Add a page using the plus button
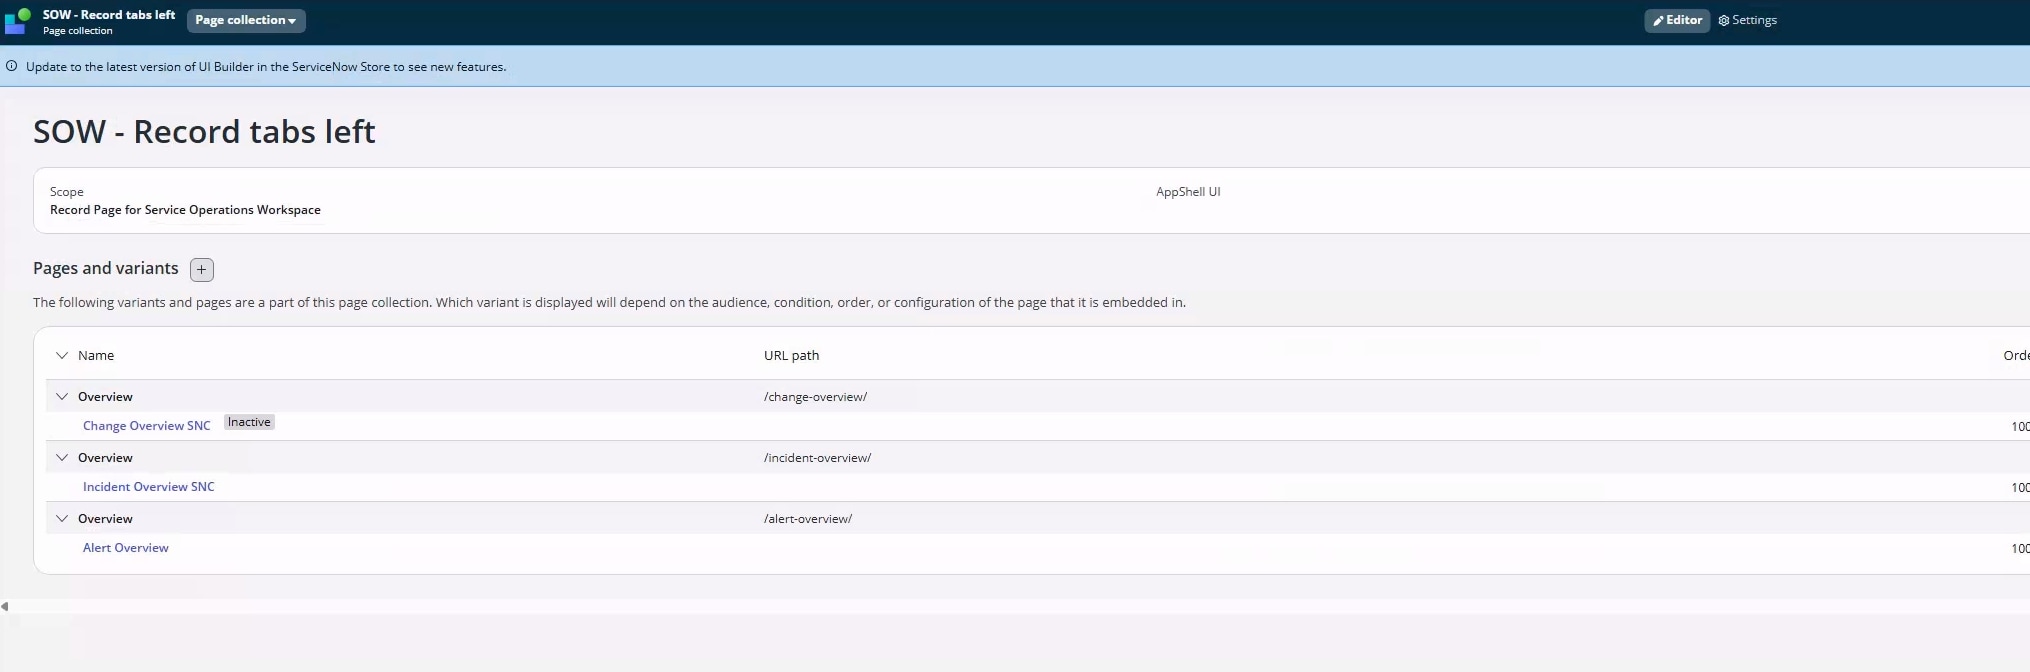This screenshot has width=2030, height=672. [202, 270]
